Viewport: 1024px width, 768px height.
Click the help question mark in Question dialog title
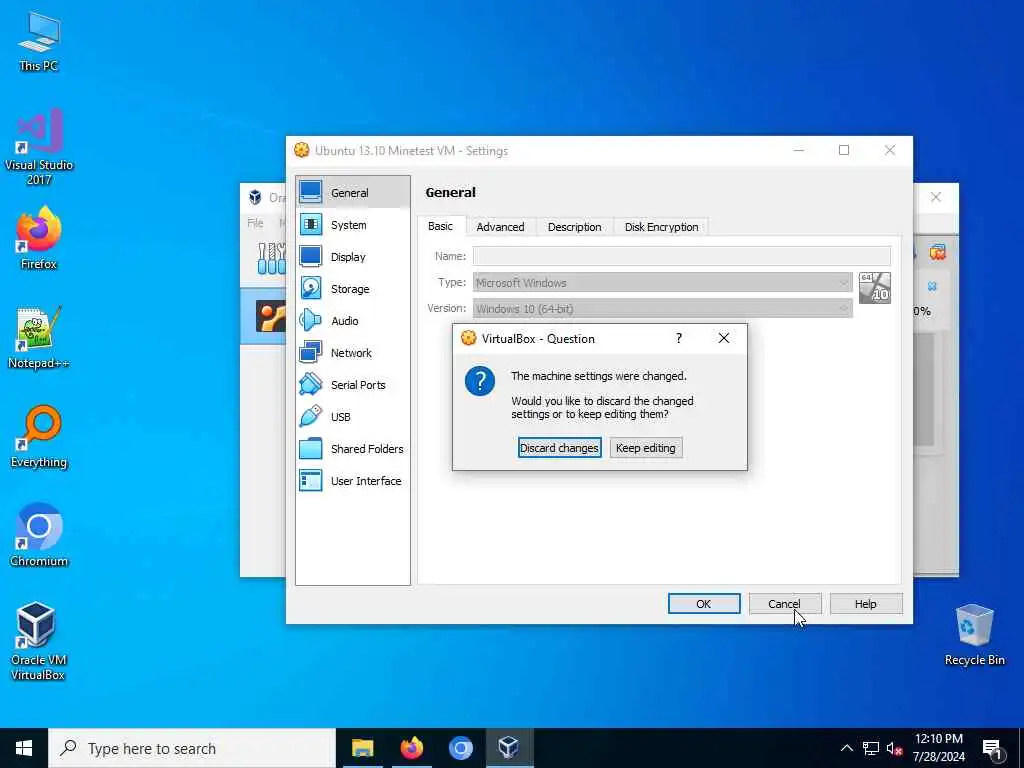tap(679, 338)
